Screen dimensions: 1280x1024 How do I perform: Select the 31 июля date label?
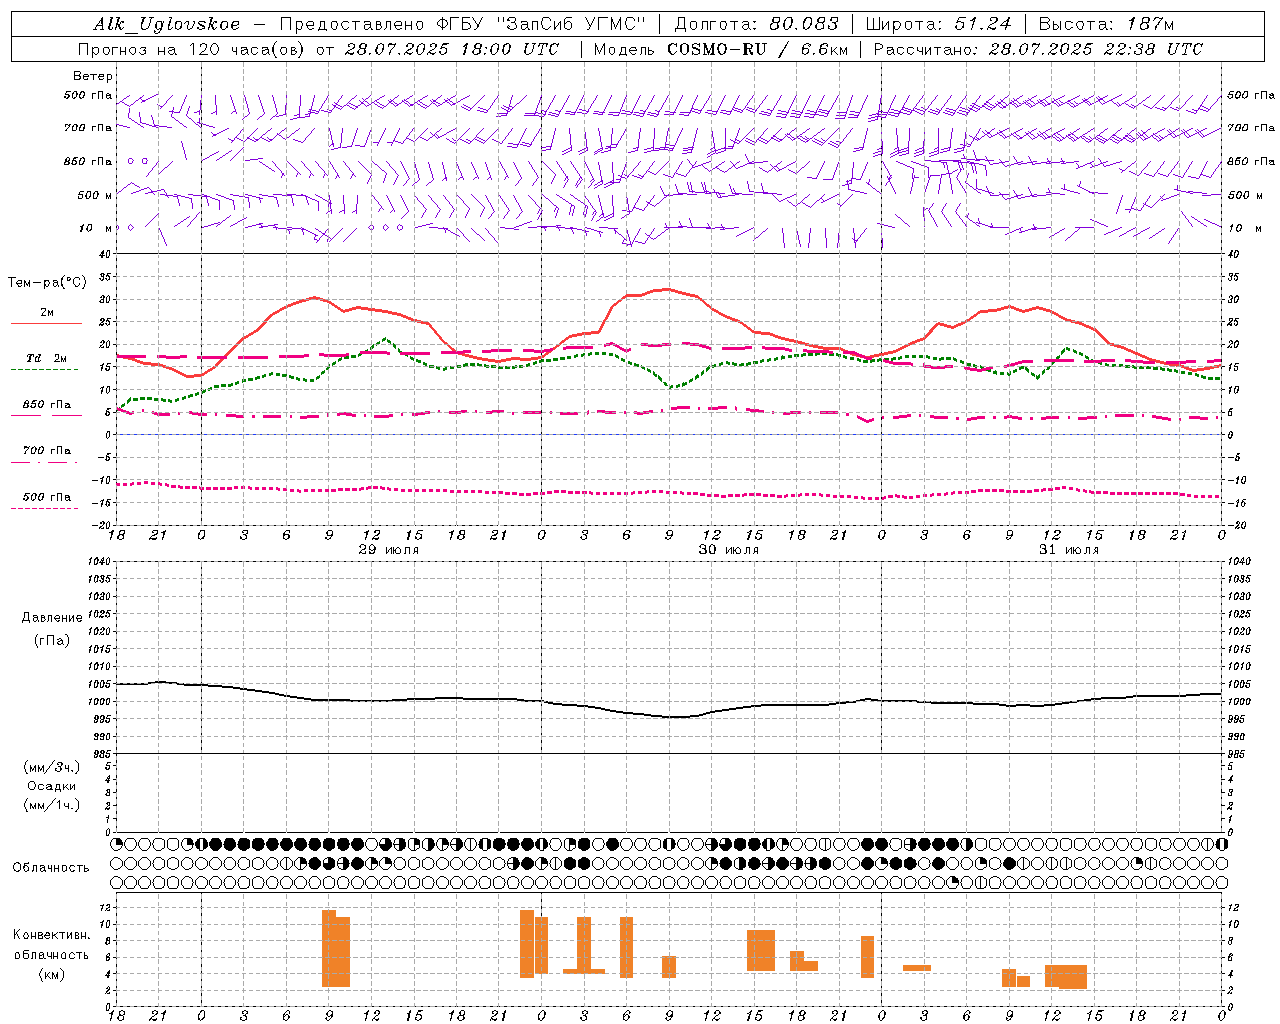pyautogui.click(x=1068, y=550)
